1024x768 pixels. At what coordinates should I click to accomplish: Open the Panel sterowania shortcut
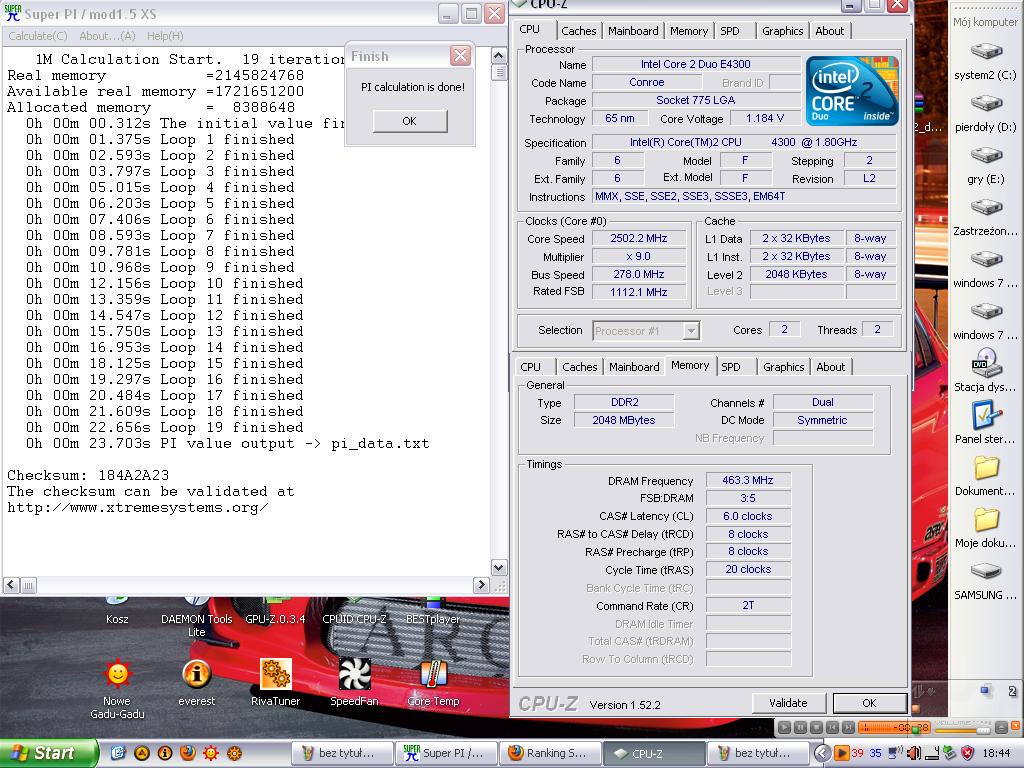(985, 415)
